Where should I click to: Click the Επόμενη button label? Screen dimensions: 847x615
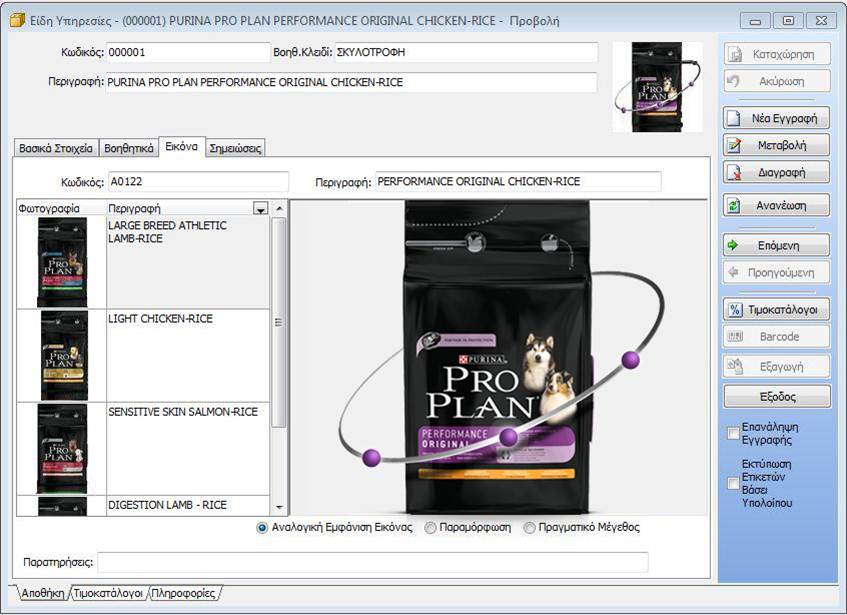[x=778, y=246]
